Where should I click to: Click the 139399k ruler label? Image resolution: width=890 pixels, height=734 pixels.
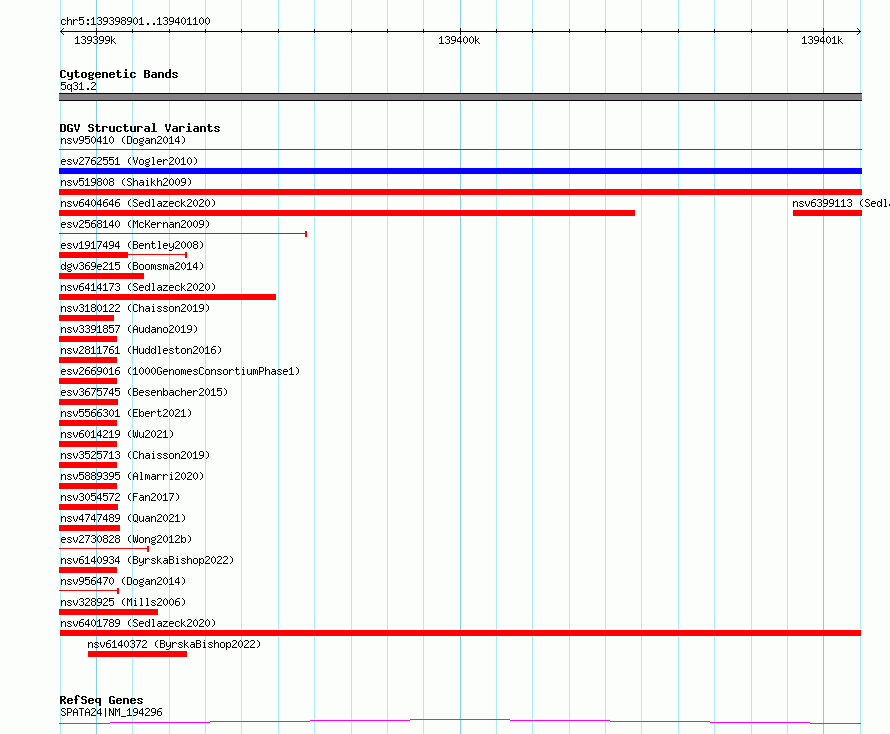pyautogui.click(x=95, y=40)
